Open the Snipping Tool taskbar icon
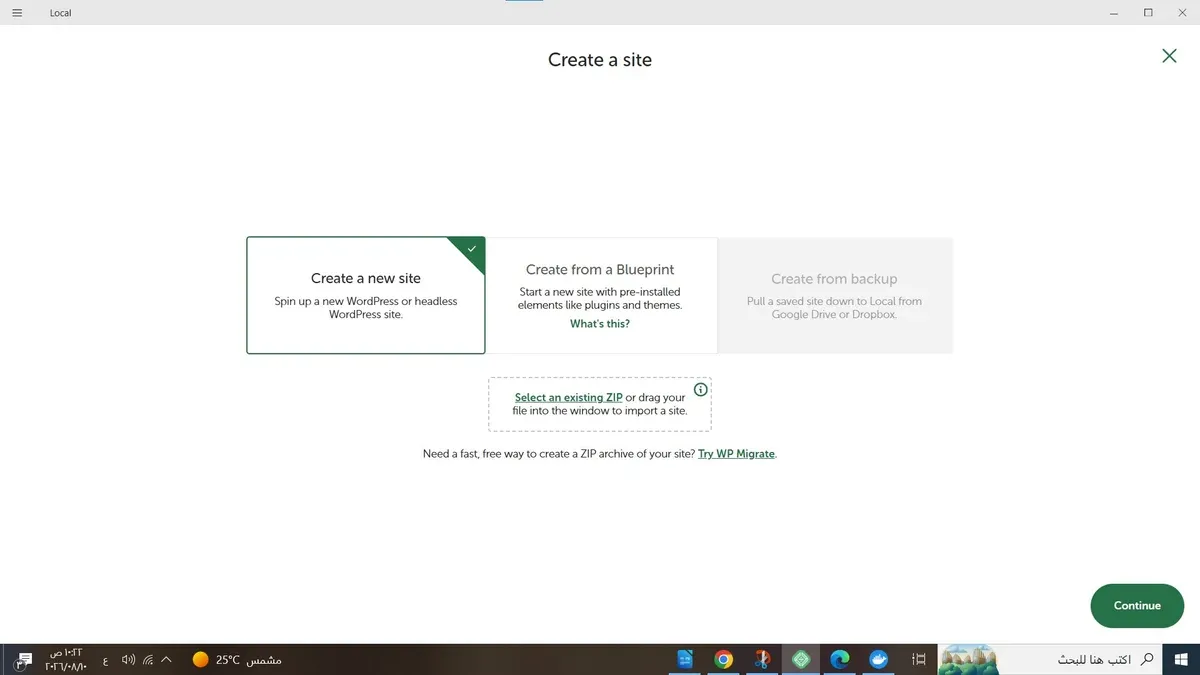Image resolution: width=1200 pixels, height=675 pixels. click(762, 659)
